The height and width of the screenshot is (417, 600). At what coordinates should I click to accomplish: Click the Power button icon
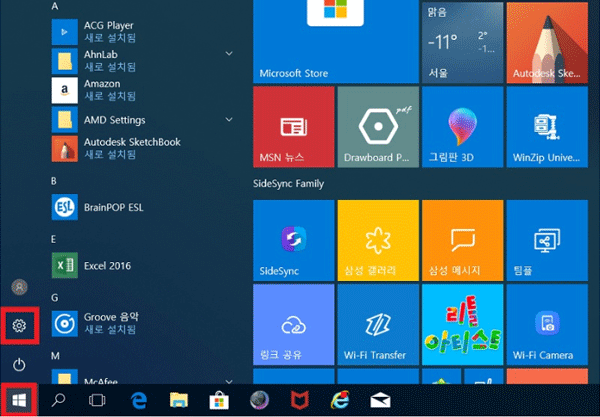pos(20,364)
